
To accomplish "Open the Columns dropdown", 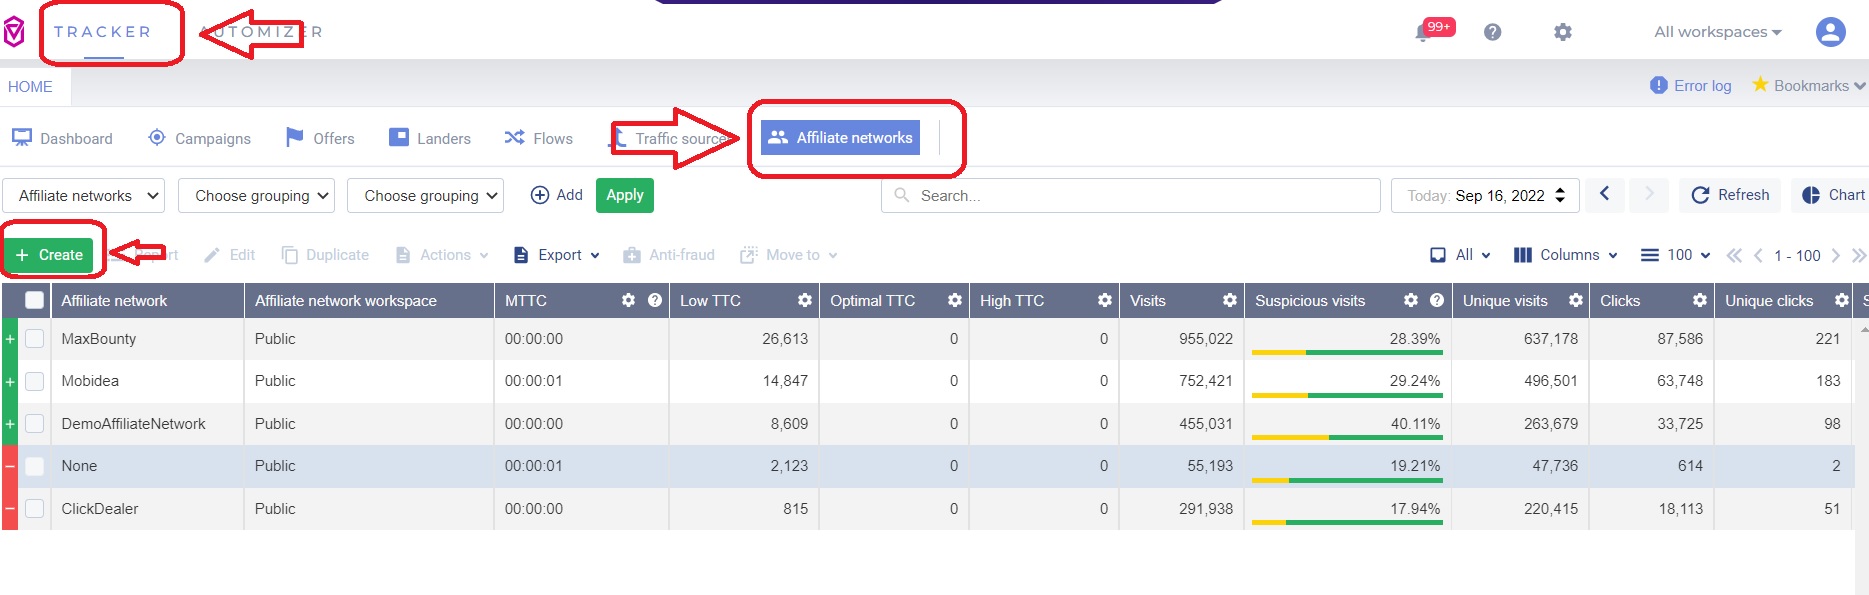I will click(x=1566, y=255).
